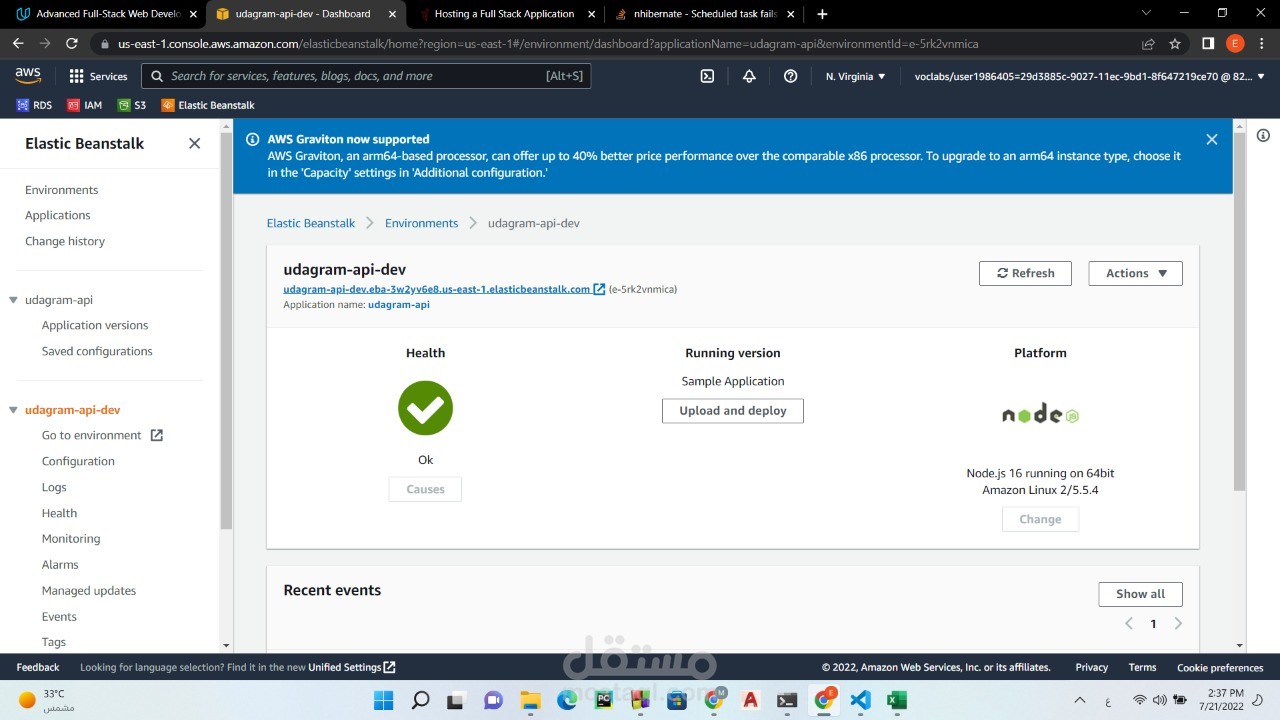
Task: Open PyCharm from taskbar
Action: coord(603,700)
